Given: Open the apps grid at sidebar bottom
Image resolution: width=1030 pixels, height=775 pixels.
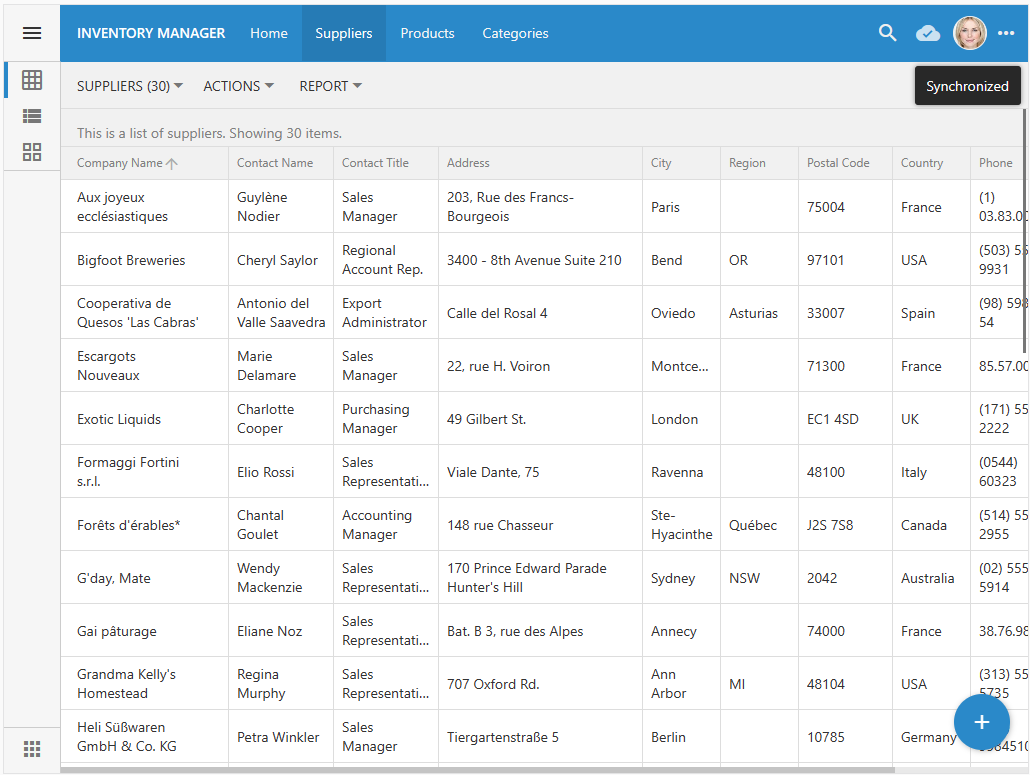Looking at the screenshot, I should (32, 749).
